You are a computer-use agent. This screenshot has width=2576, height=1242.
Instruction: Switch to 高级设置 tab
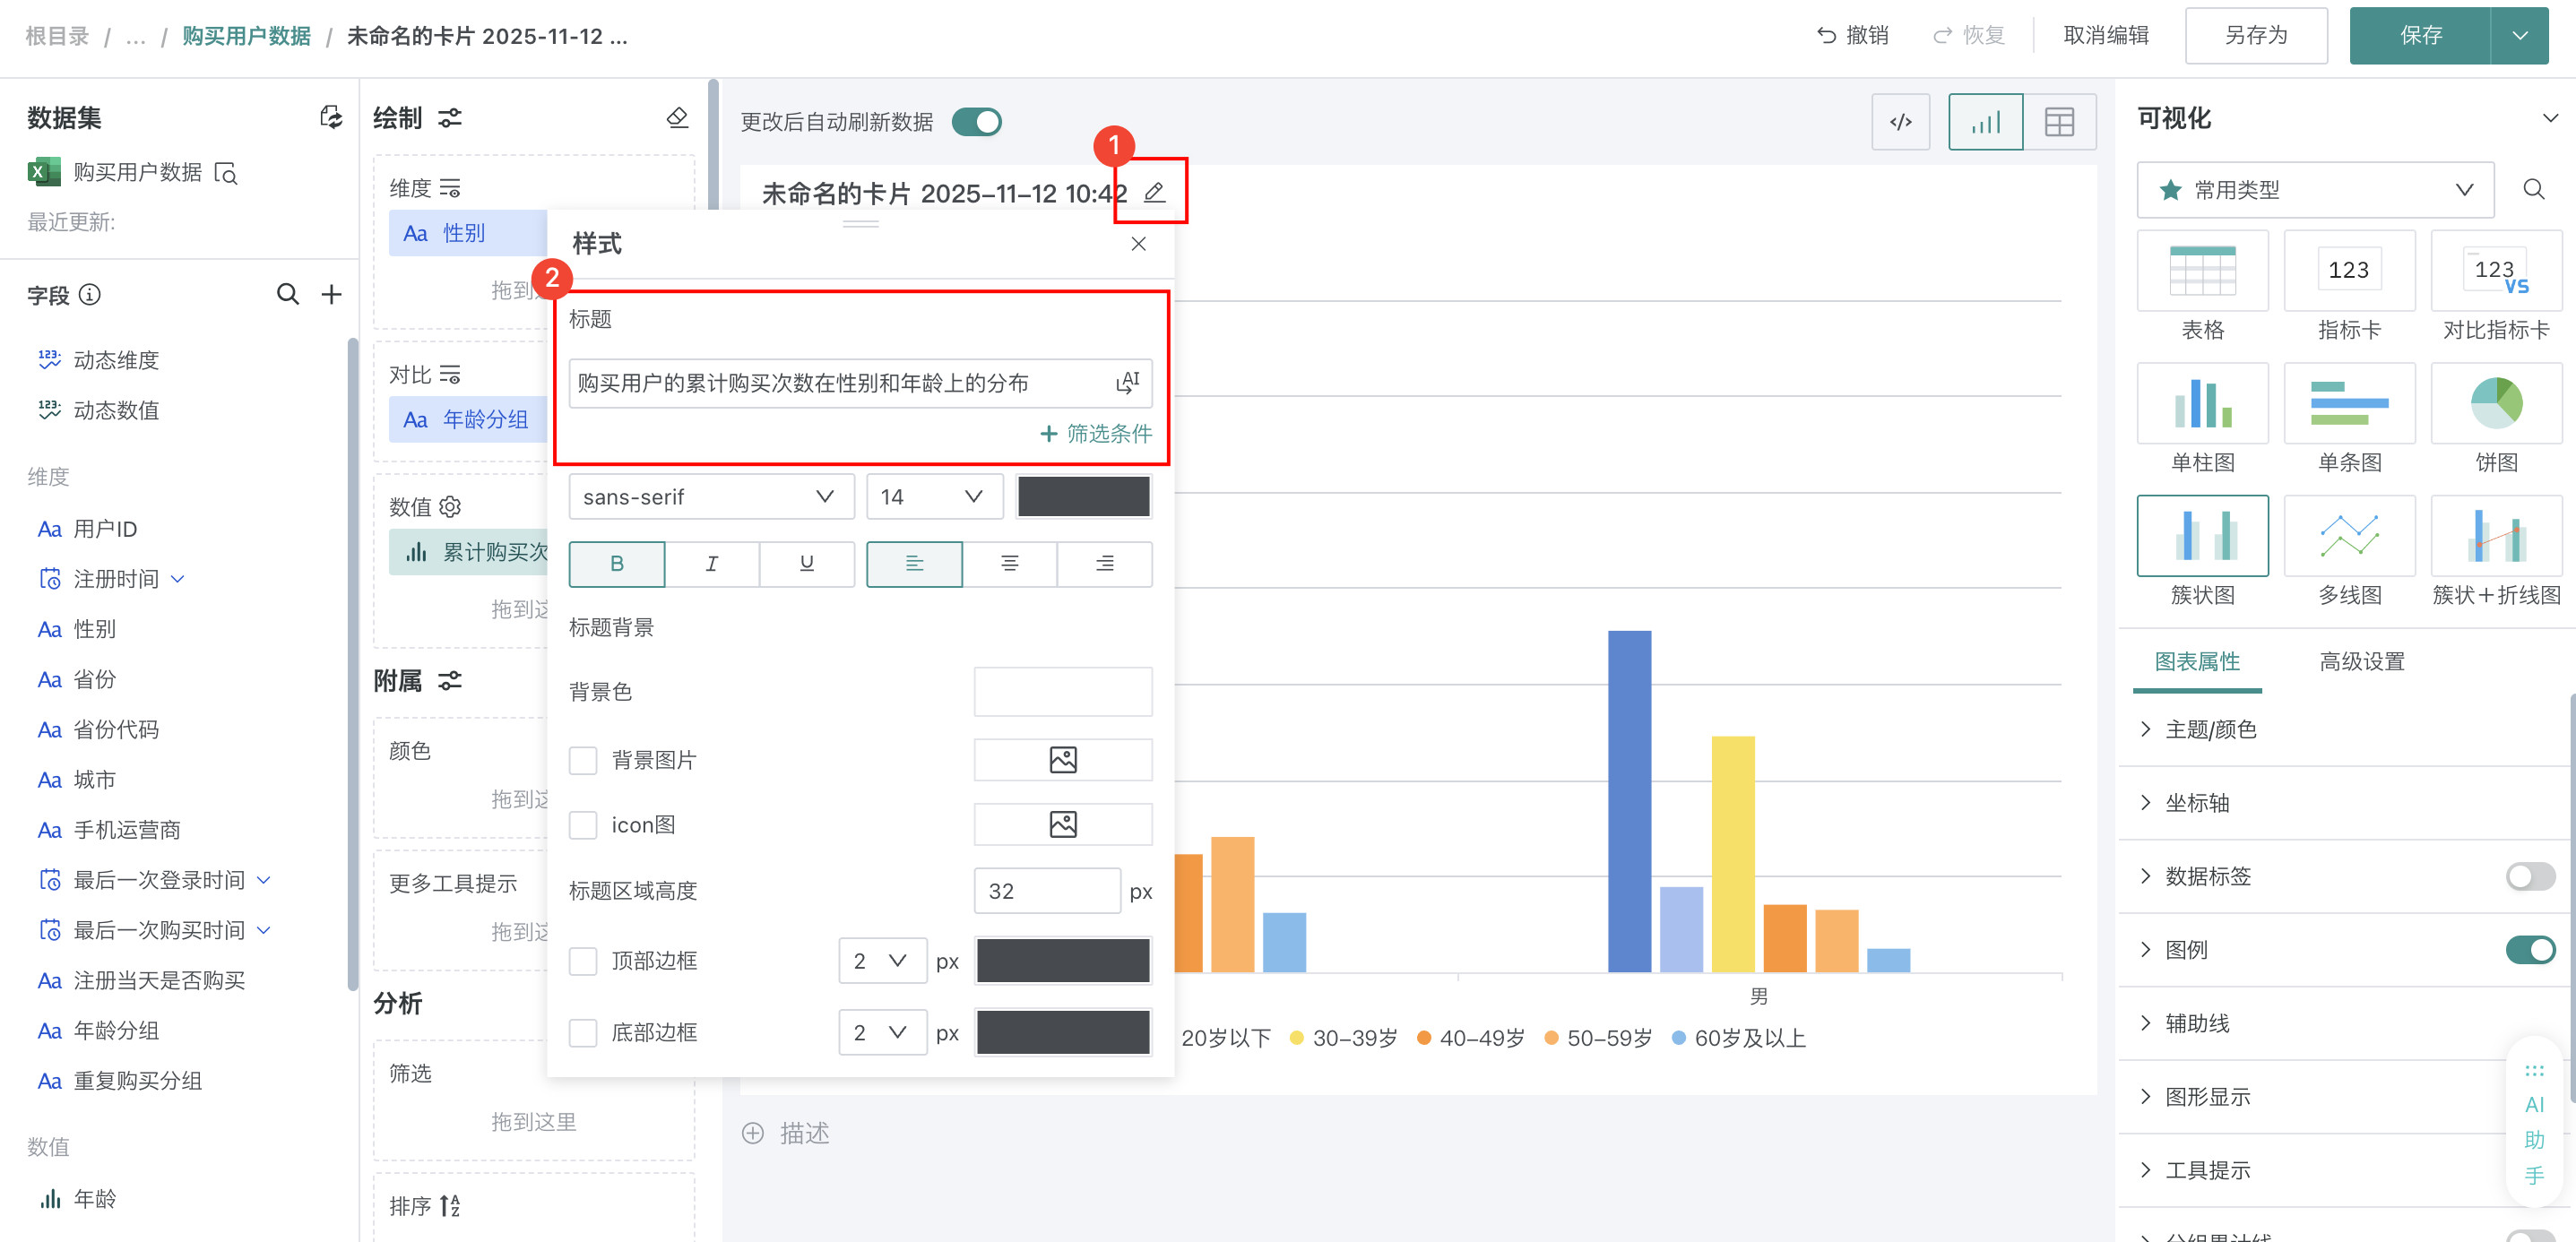tap(2361, 661)
